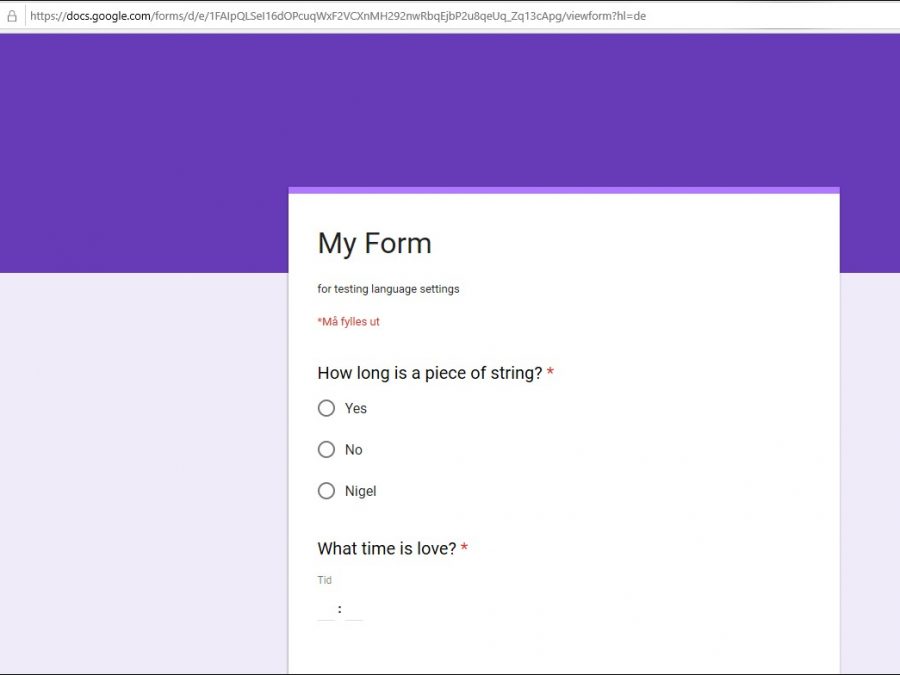Click the 'Yes' option label text
This screenshot has height=675, width=900.
point(355,408)
